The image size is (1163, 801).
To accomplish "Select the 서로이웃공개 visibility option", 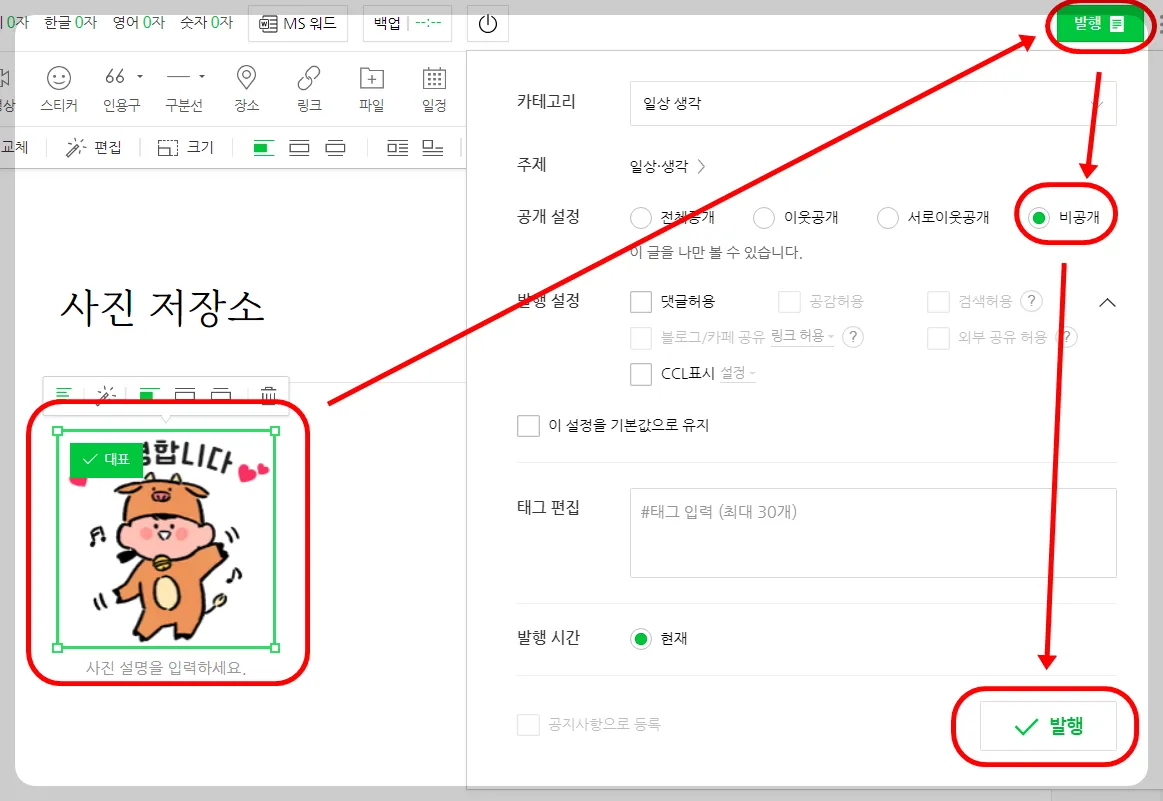I will pos(888,218).
